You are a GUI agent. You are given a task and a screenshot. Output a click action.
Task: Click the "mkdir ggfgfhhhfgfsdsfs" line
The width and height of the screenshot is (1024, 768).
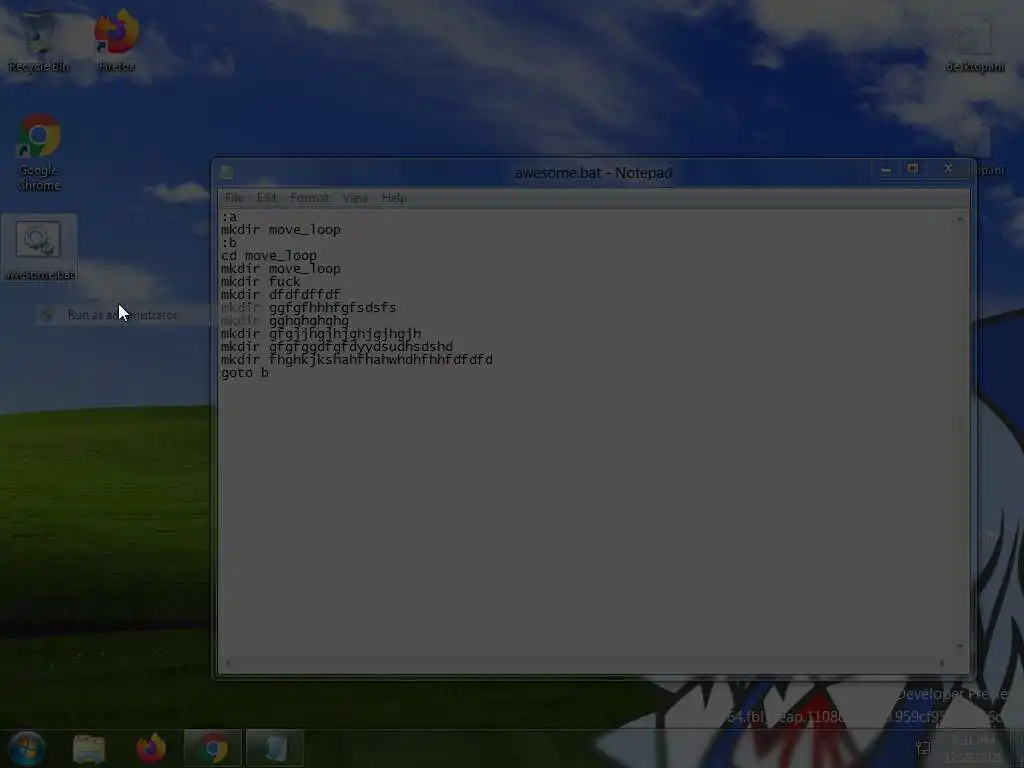click(x=308, y=308)
